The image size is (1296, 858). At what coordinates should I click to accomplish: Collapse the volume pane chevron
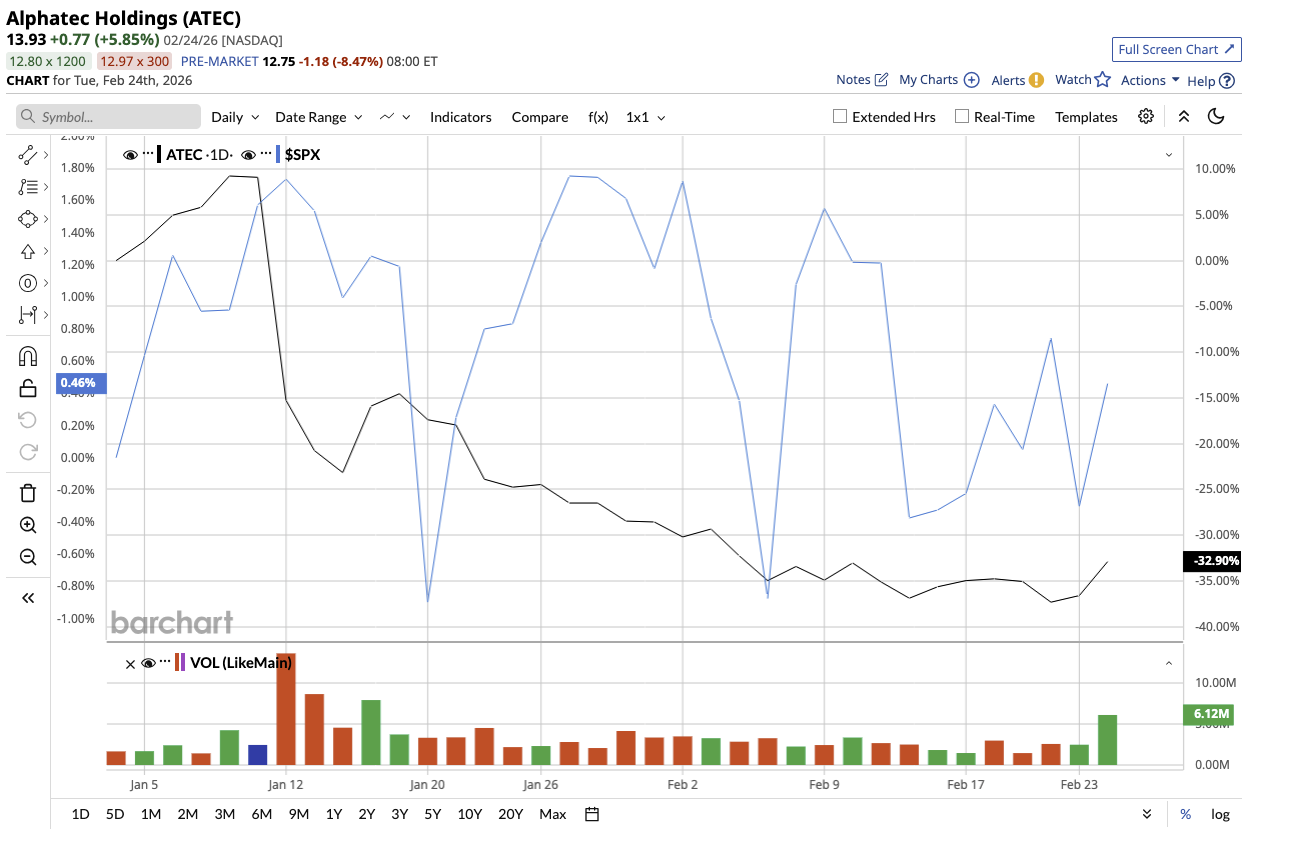coord(1168,663)
